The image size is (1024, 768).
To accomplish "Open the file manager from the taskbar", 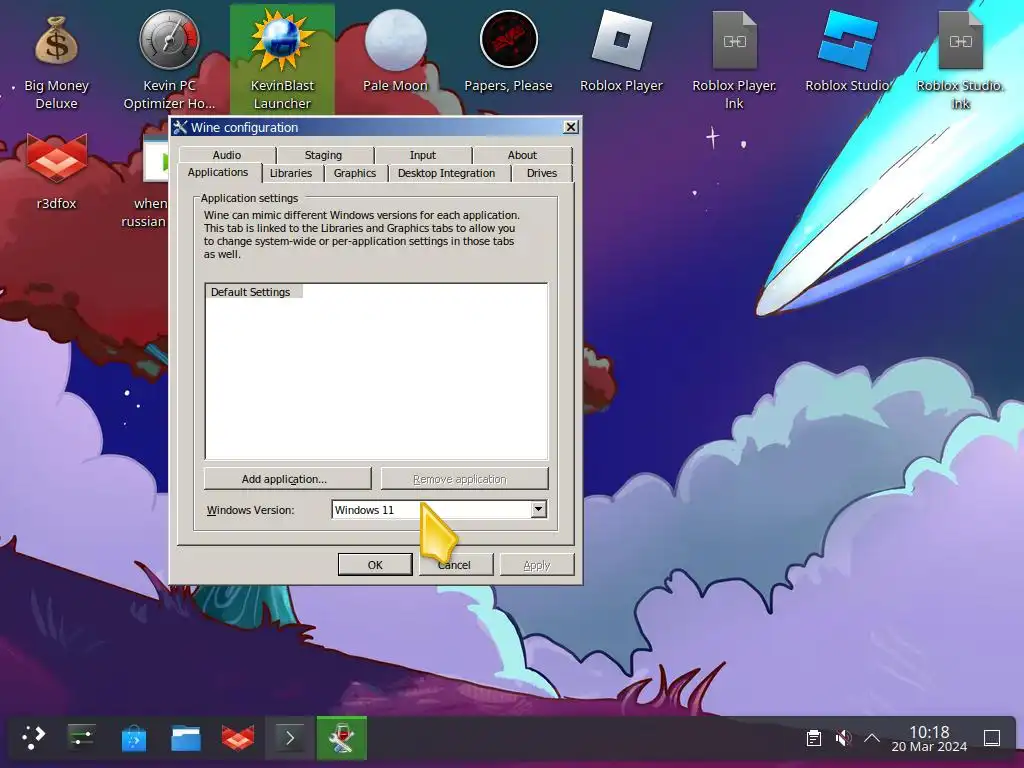I will (x=185, y=738).
